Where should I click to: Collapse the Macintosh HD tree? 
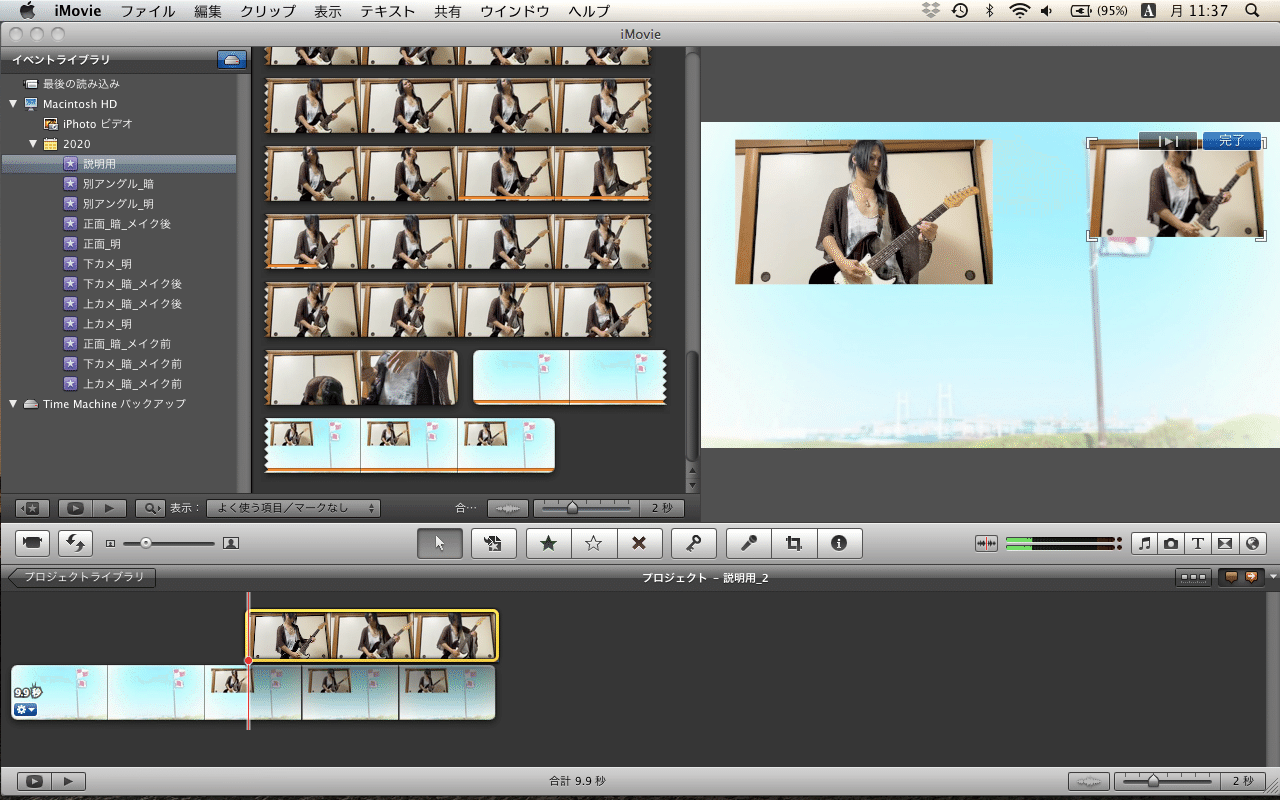click(13, 104)
